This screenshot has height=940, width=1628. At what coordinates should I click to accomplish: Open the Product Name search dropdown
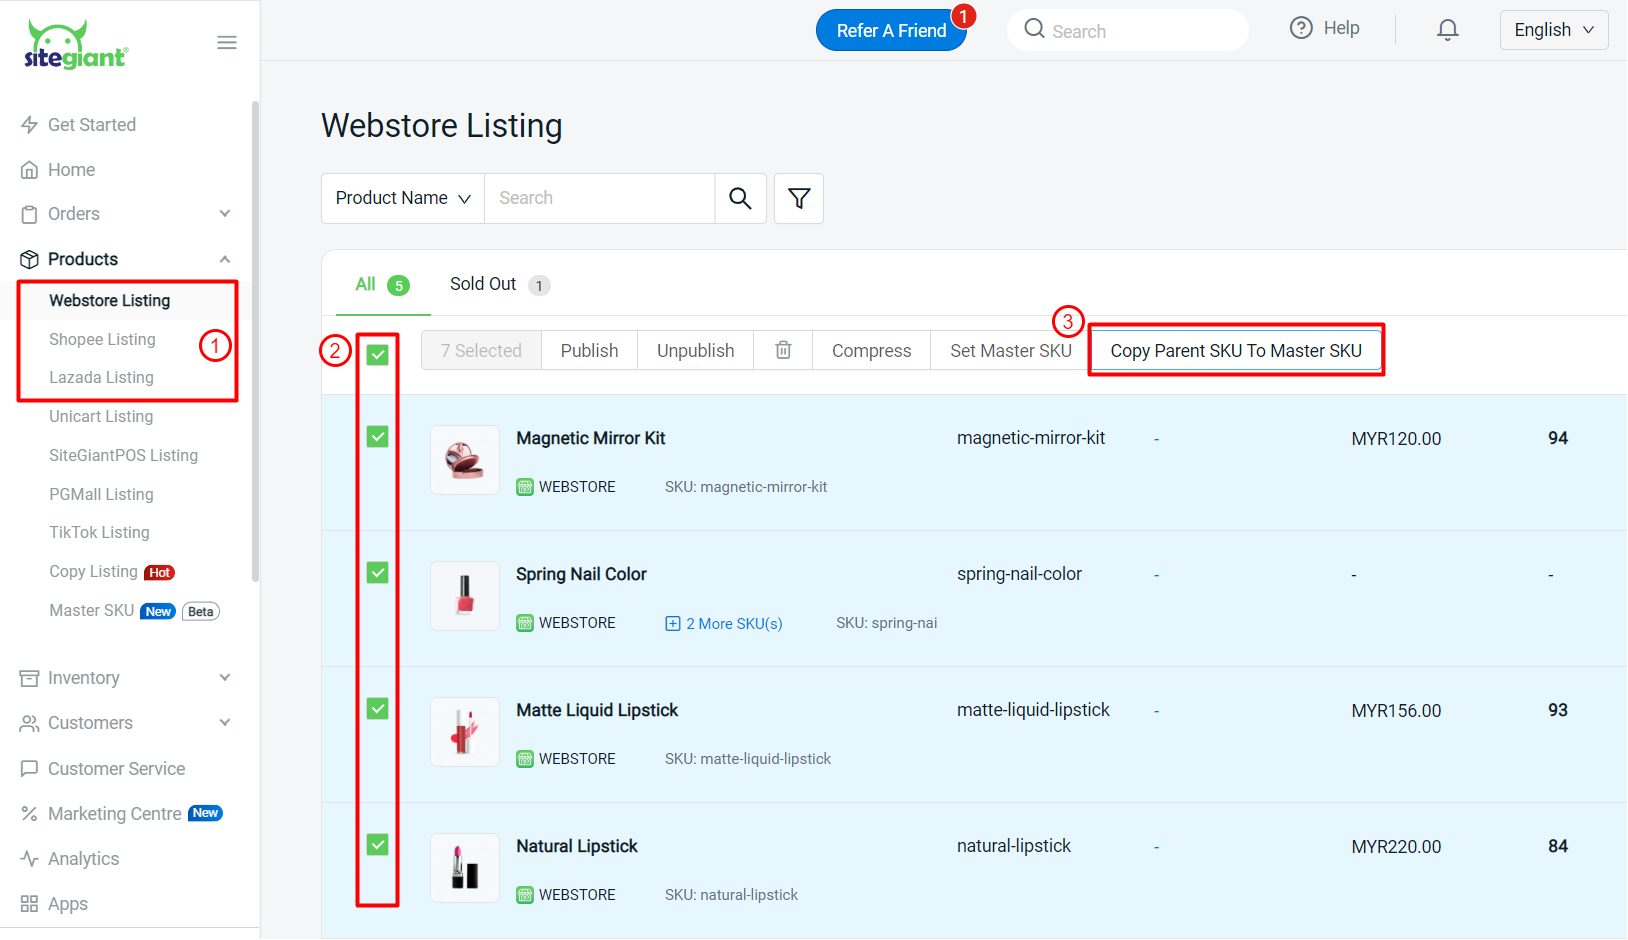pyautogui.click(x=401, y=198)
